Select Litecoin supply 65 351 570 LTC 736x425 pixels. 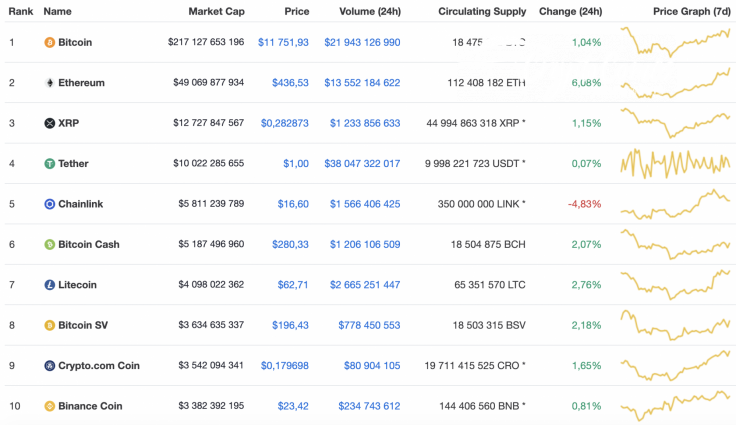(x=490, y=285)
